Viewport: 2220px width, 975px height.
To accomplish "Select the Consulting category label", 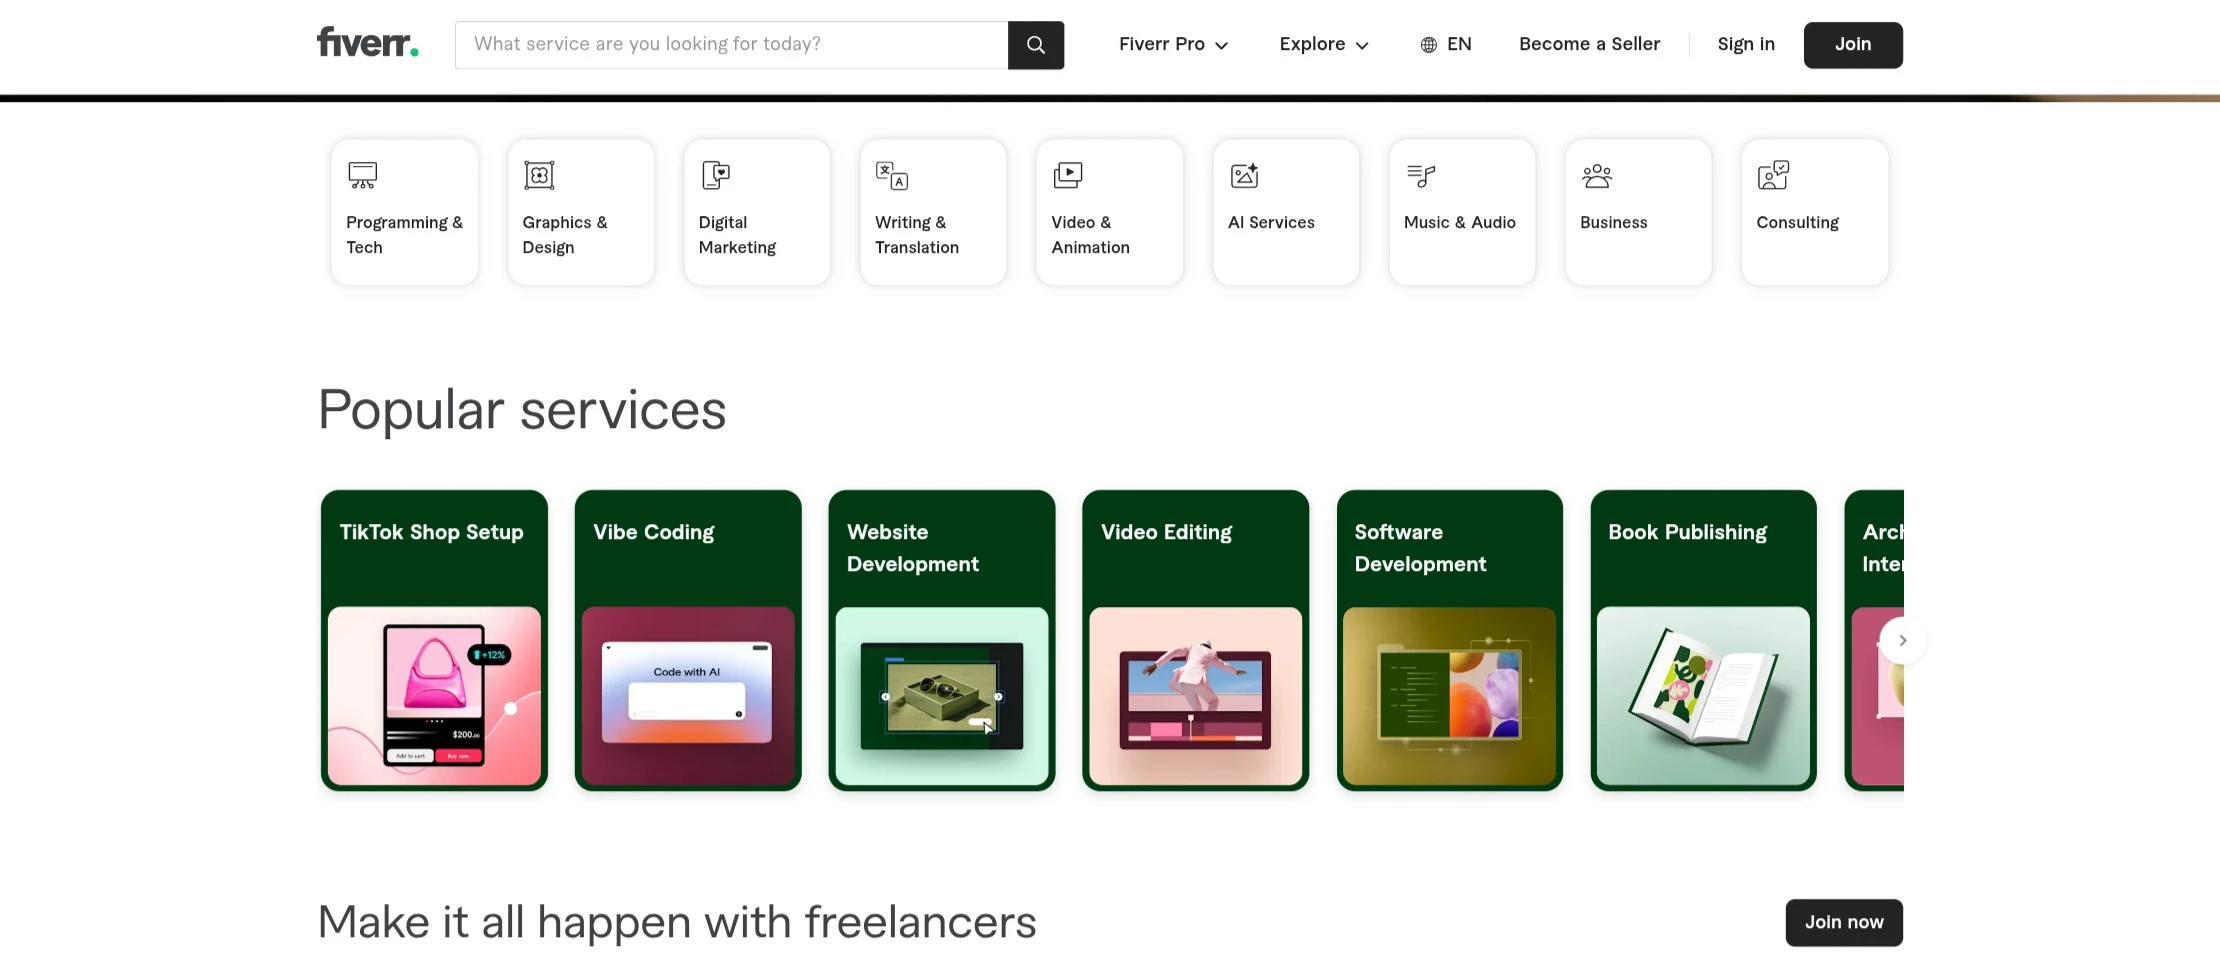I will [x=1797, y=222].
